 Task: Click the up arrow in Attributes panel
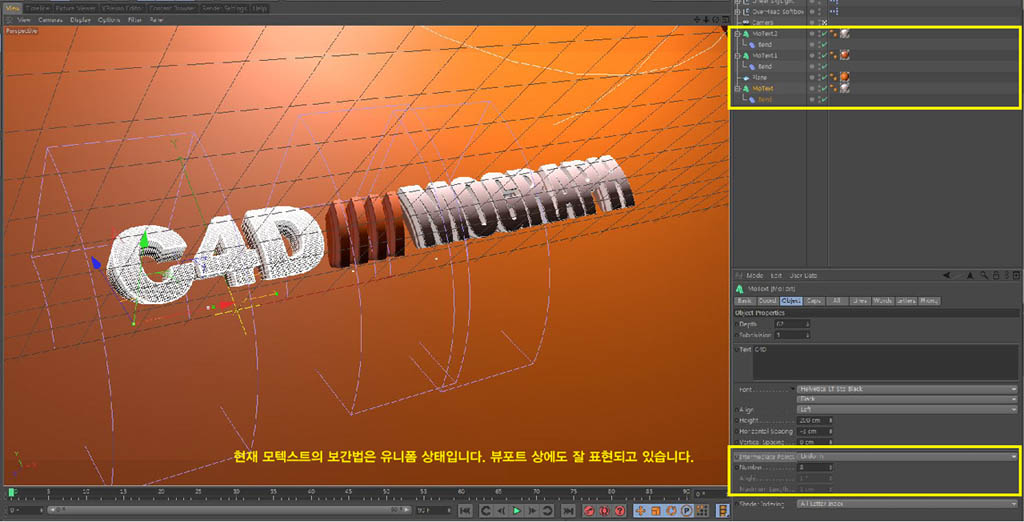(970, 276)
